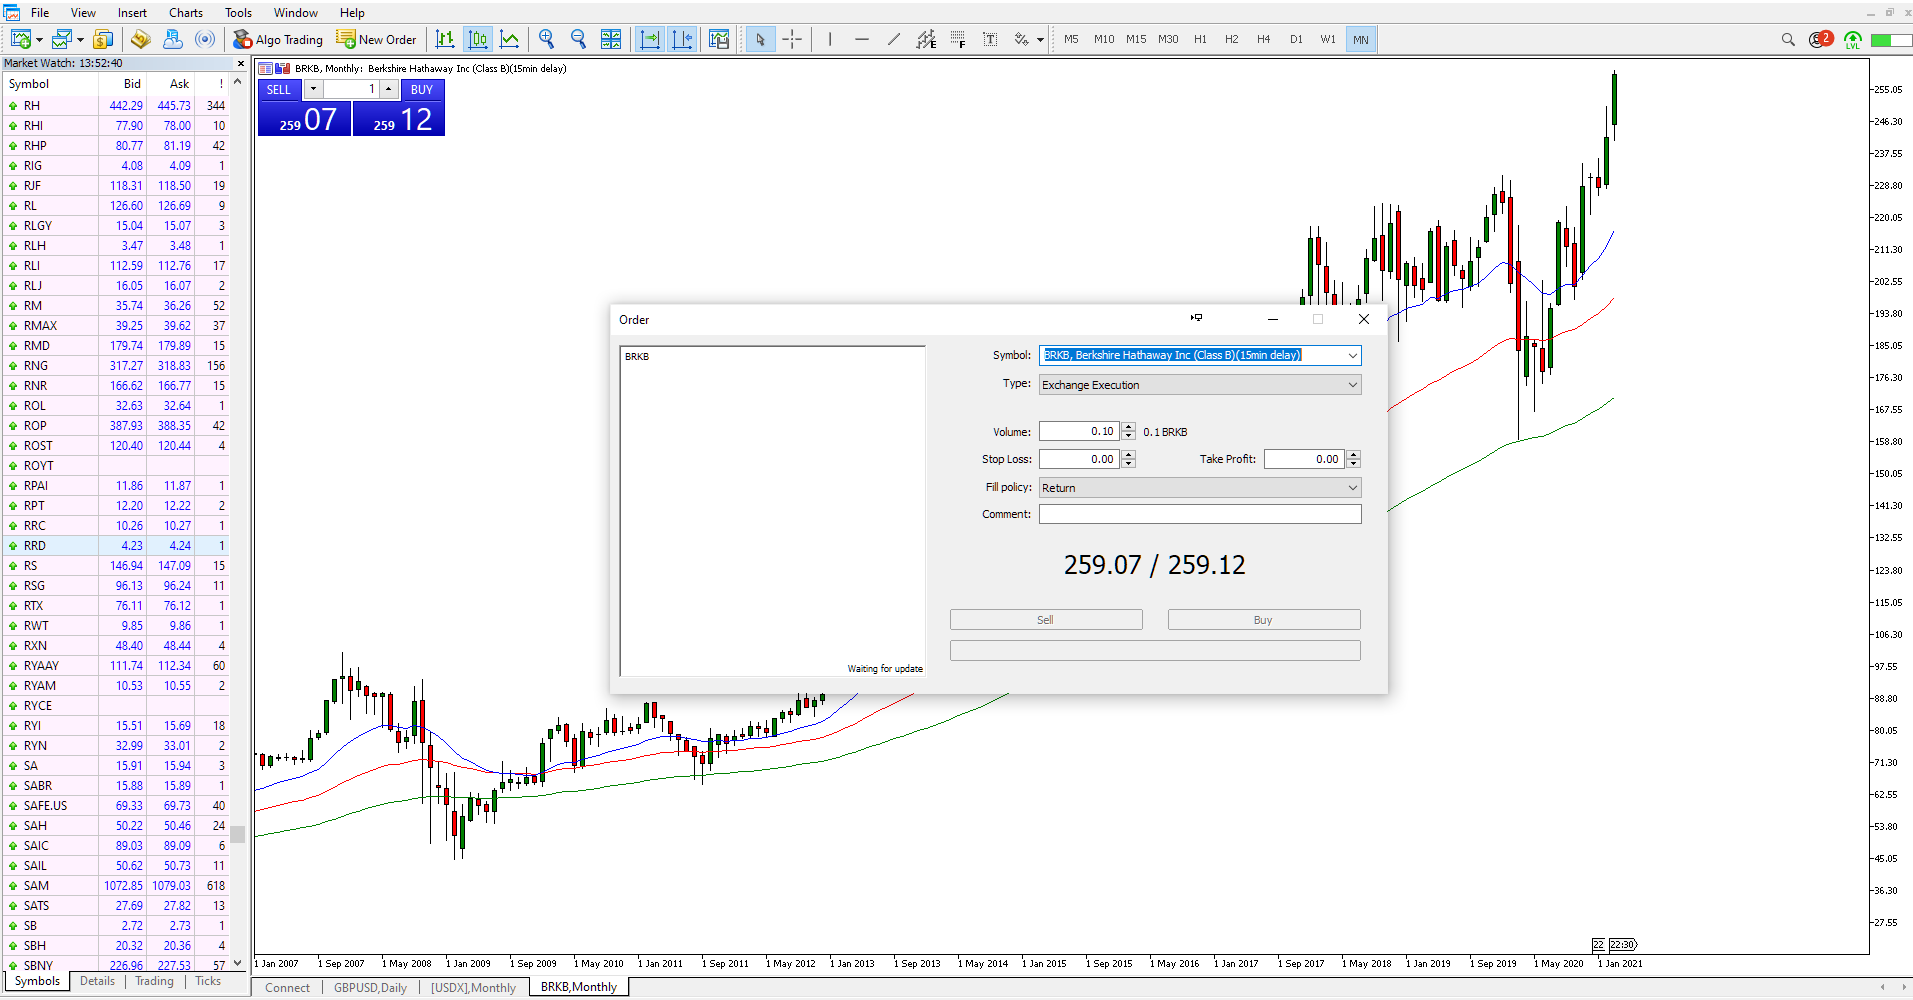Switch chart to candlestick mode
Image resolution: width=1913 pixels, height=1000 pixels.
(x=478, y=39)
